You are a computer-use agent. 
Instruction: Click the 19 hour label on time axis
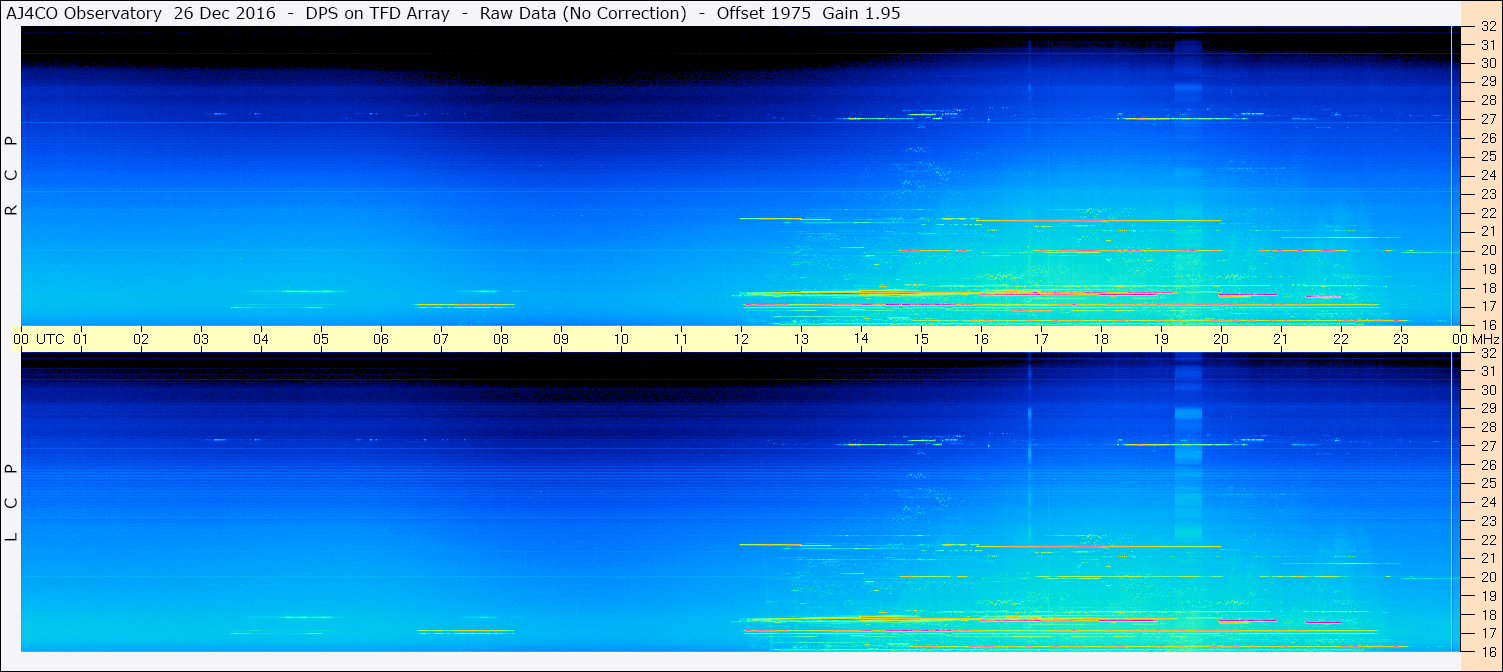1161,339
